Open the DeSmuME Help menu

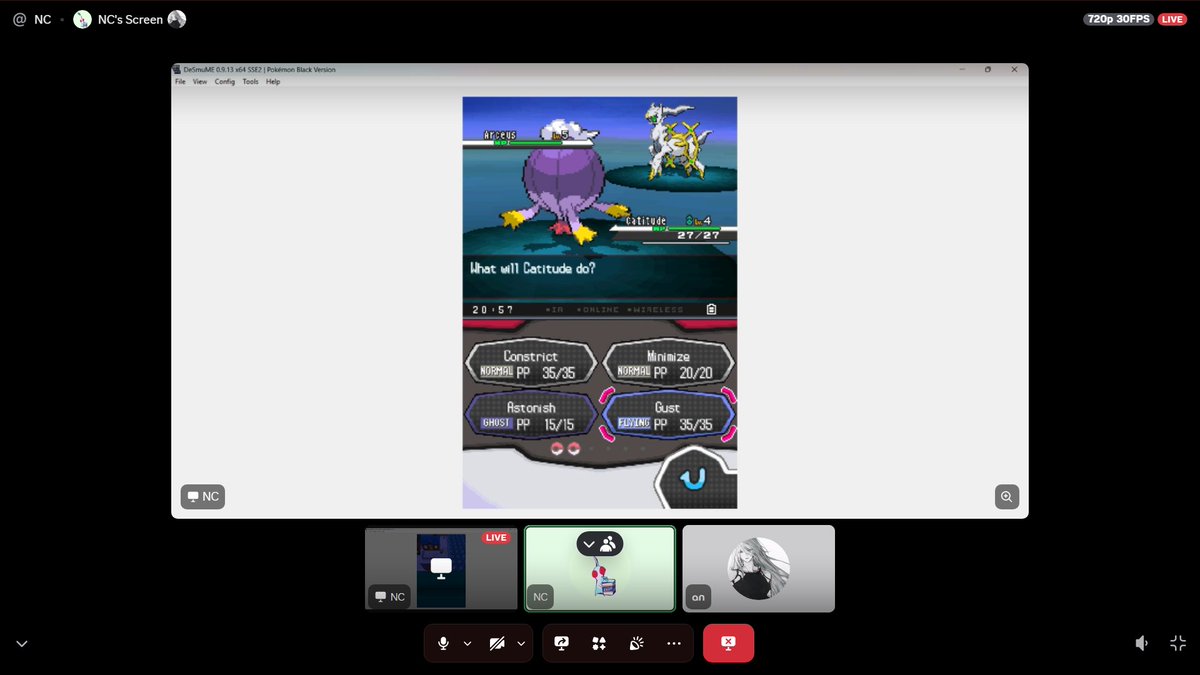tap(273, 82)
